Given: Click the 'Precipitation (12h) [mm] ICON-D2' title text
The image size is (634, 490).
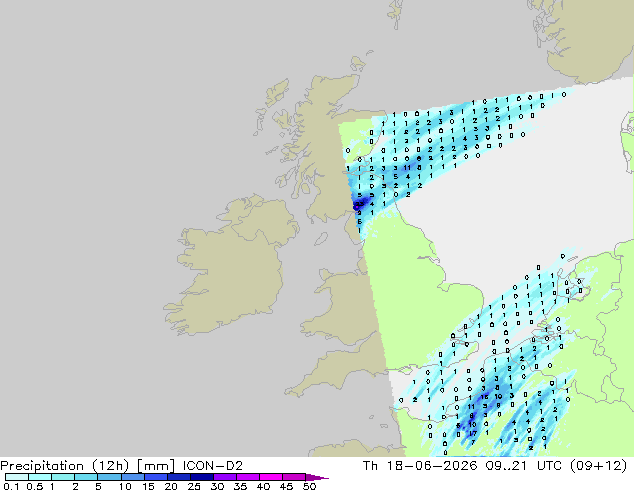Looking at the screenshot, I should [121, 466].
